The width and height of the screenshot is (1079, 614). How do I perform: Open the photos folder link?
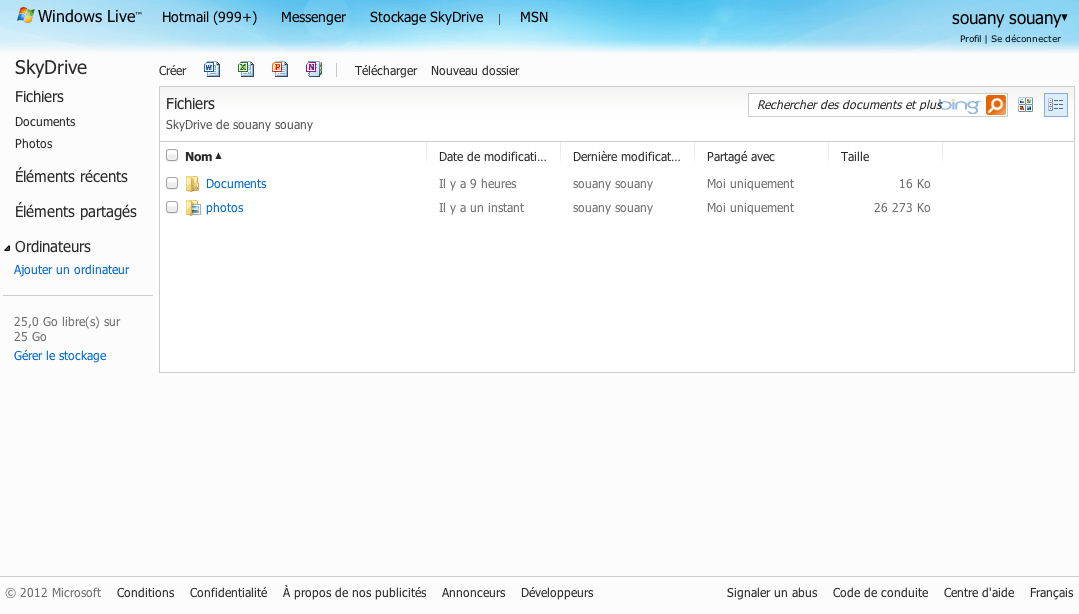coord(224,208)
